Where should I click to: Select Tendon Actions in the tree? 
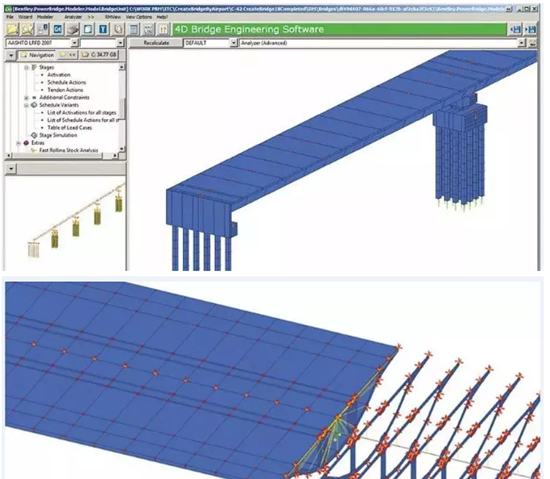click(x=65, y=90)
